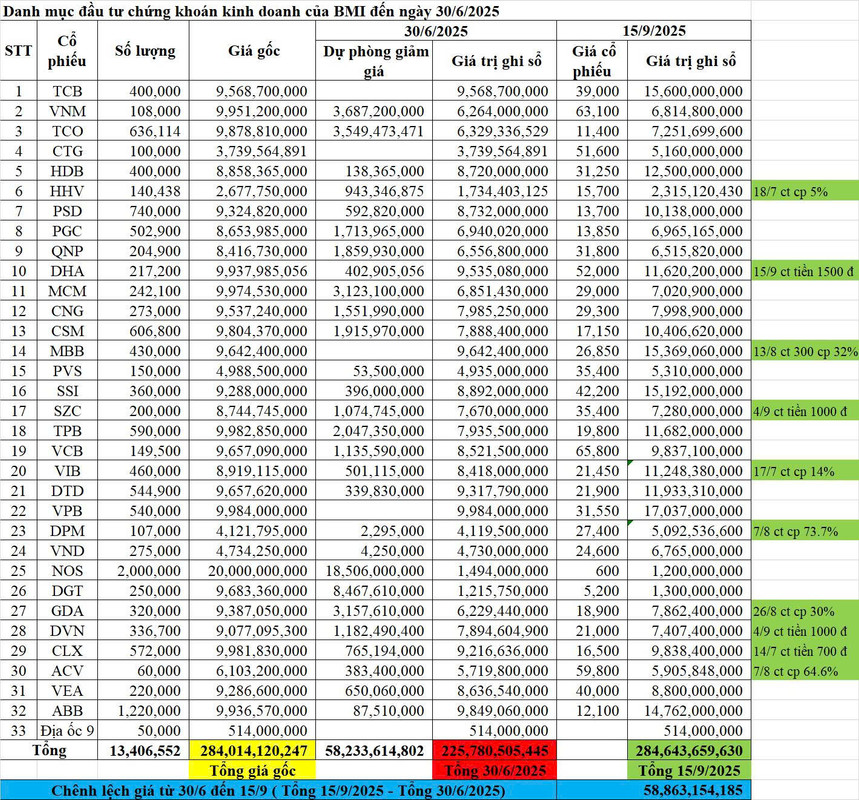Click DTD quantity 544,900

coord(144,491)
